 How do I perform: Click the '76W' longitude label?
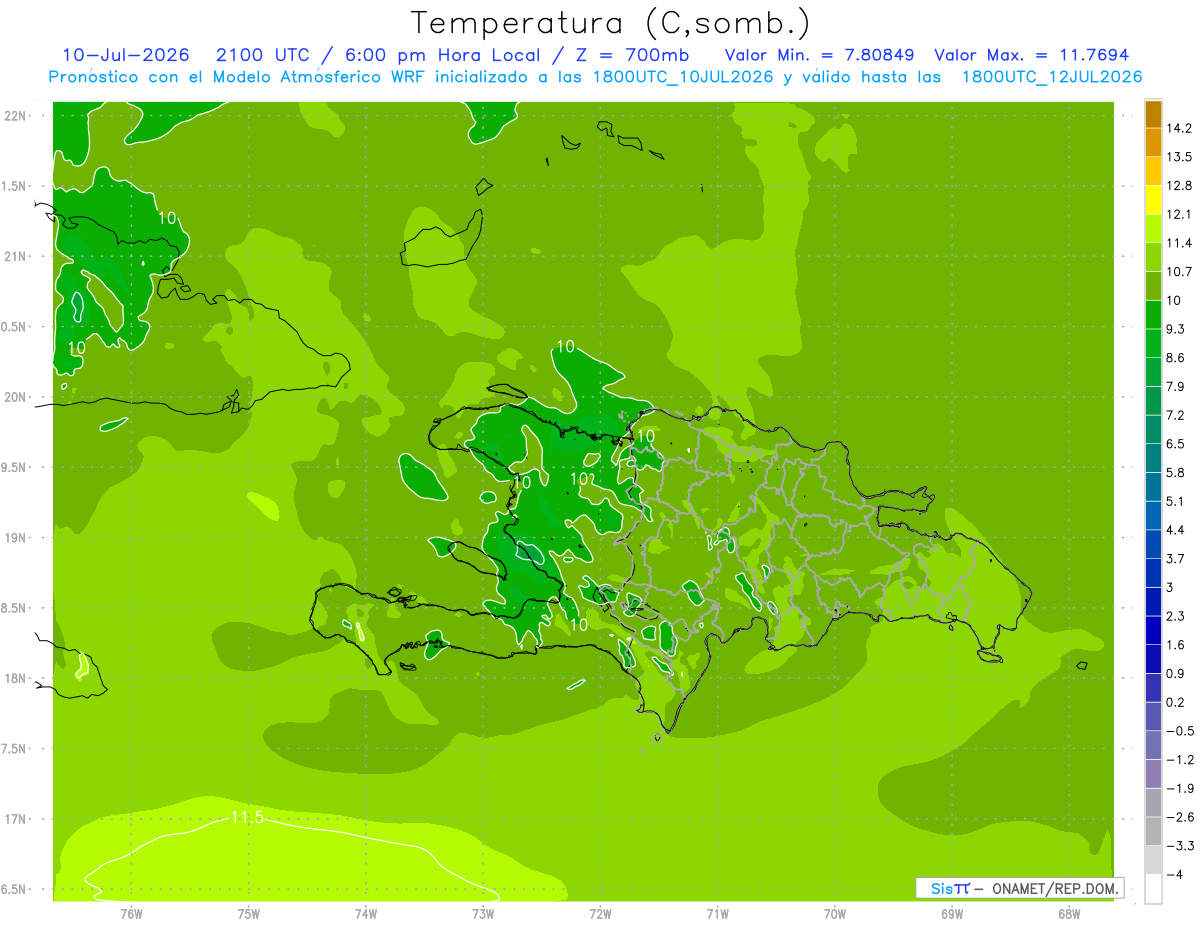131,913
